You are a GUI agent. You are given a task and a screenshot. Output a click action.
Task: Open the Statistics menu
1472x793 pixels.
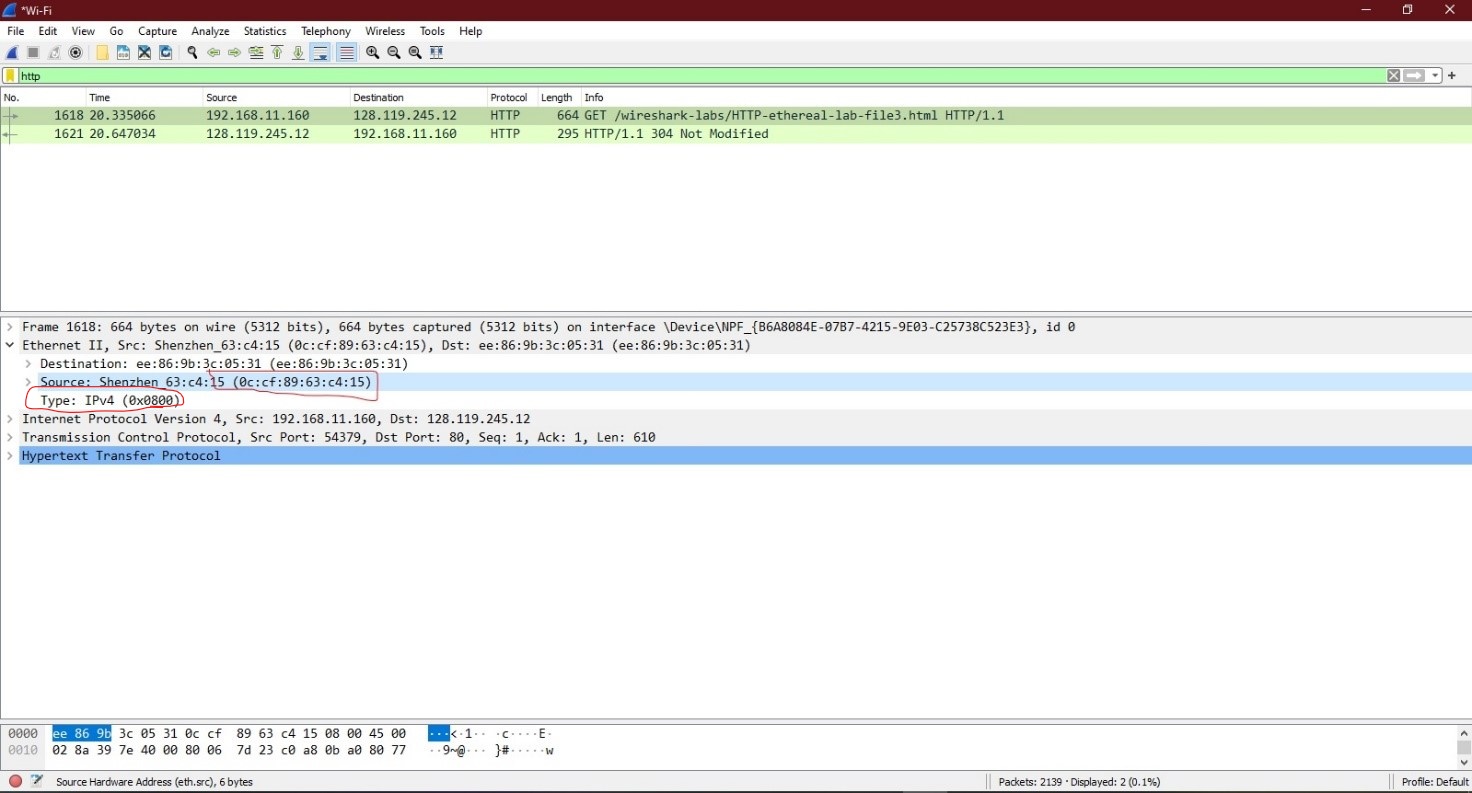pos(264,31)
